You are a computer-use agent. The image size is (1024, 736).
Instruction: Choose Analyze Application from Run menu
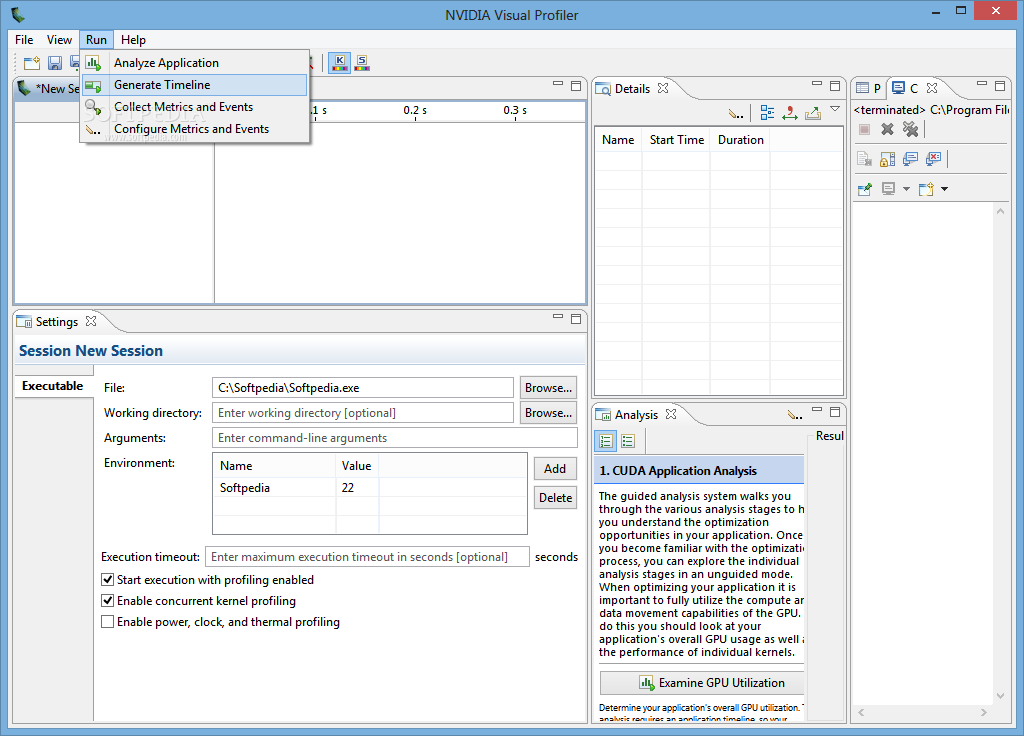click(195, 63)
